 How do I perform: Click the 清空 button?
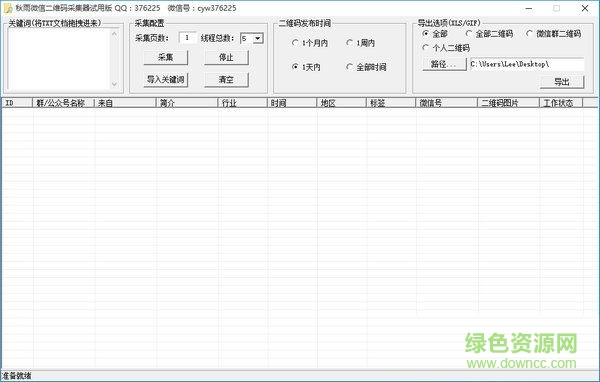point(226,80)
